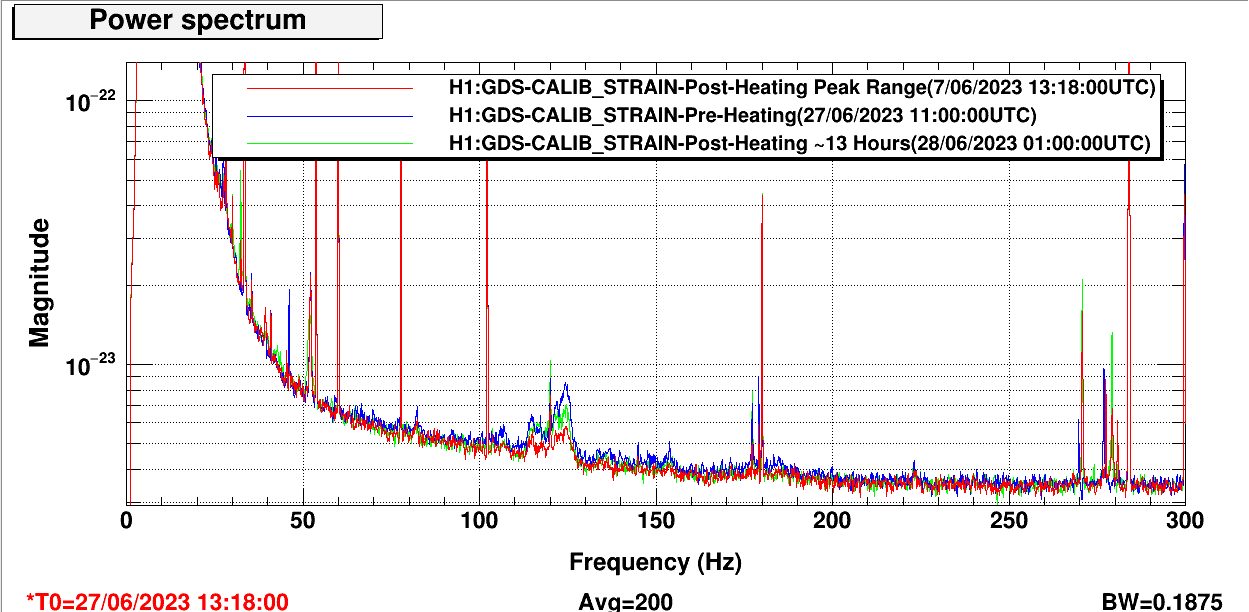Screen dimensions: 1249x612
Task: Click the BW=0.1875 footer label
Action: pyautogui.click(x=1161, y=601)
